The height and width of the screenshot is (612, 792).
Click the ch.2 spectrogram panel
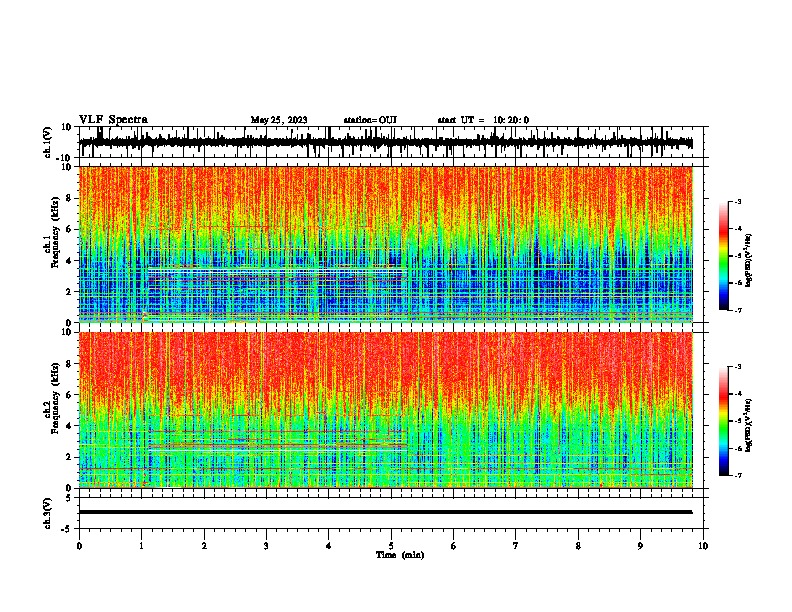(x=385, y=410)
